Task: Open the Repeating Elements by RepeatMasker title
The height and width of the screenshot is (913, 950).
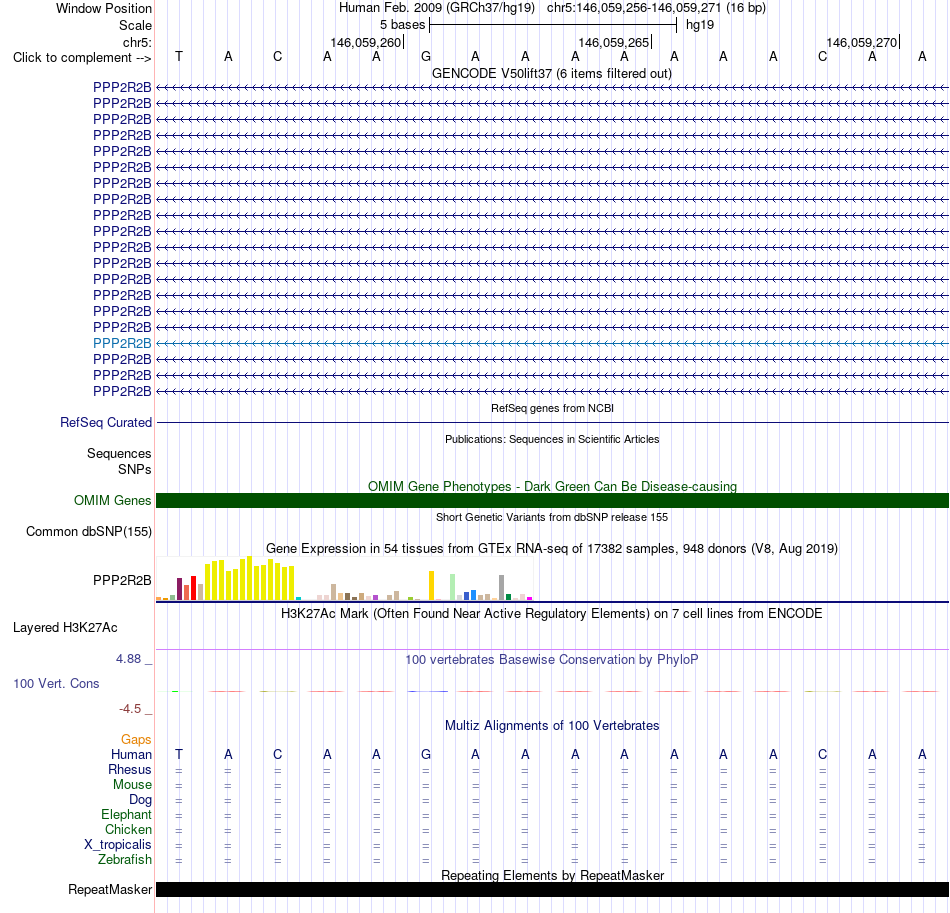Action: [x=552, y=875]
